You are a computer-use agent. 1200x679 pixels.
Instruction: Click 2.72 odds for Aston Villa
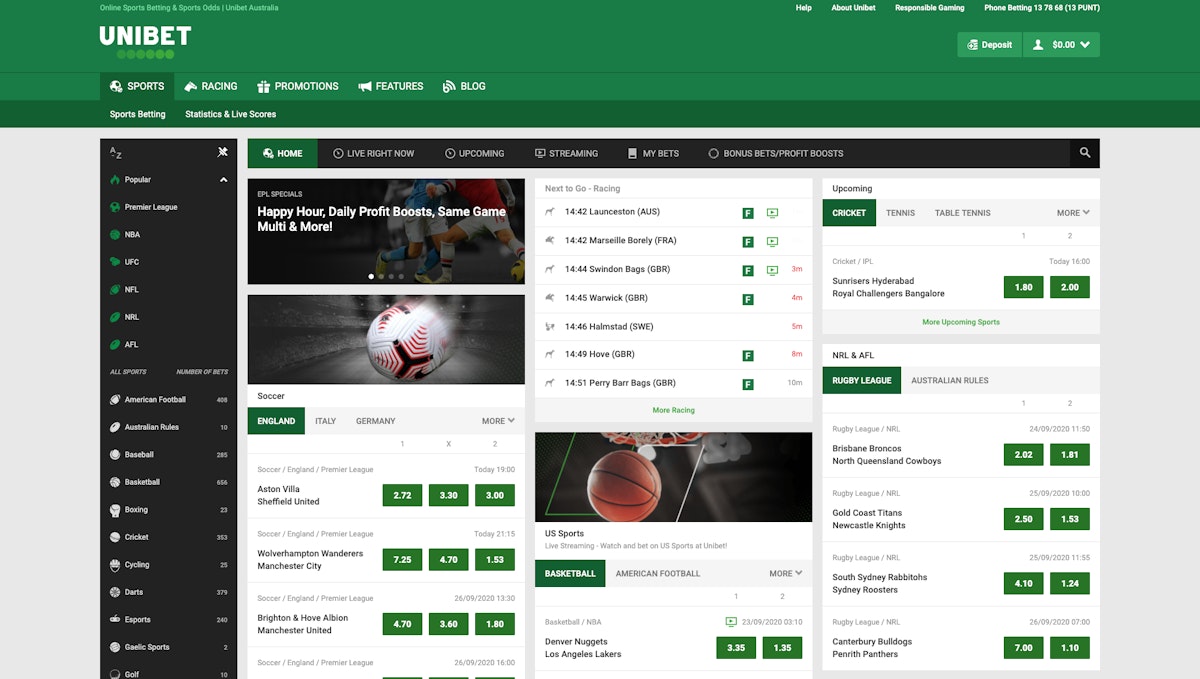[x=402, y=495]
